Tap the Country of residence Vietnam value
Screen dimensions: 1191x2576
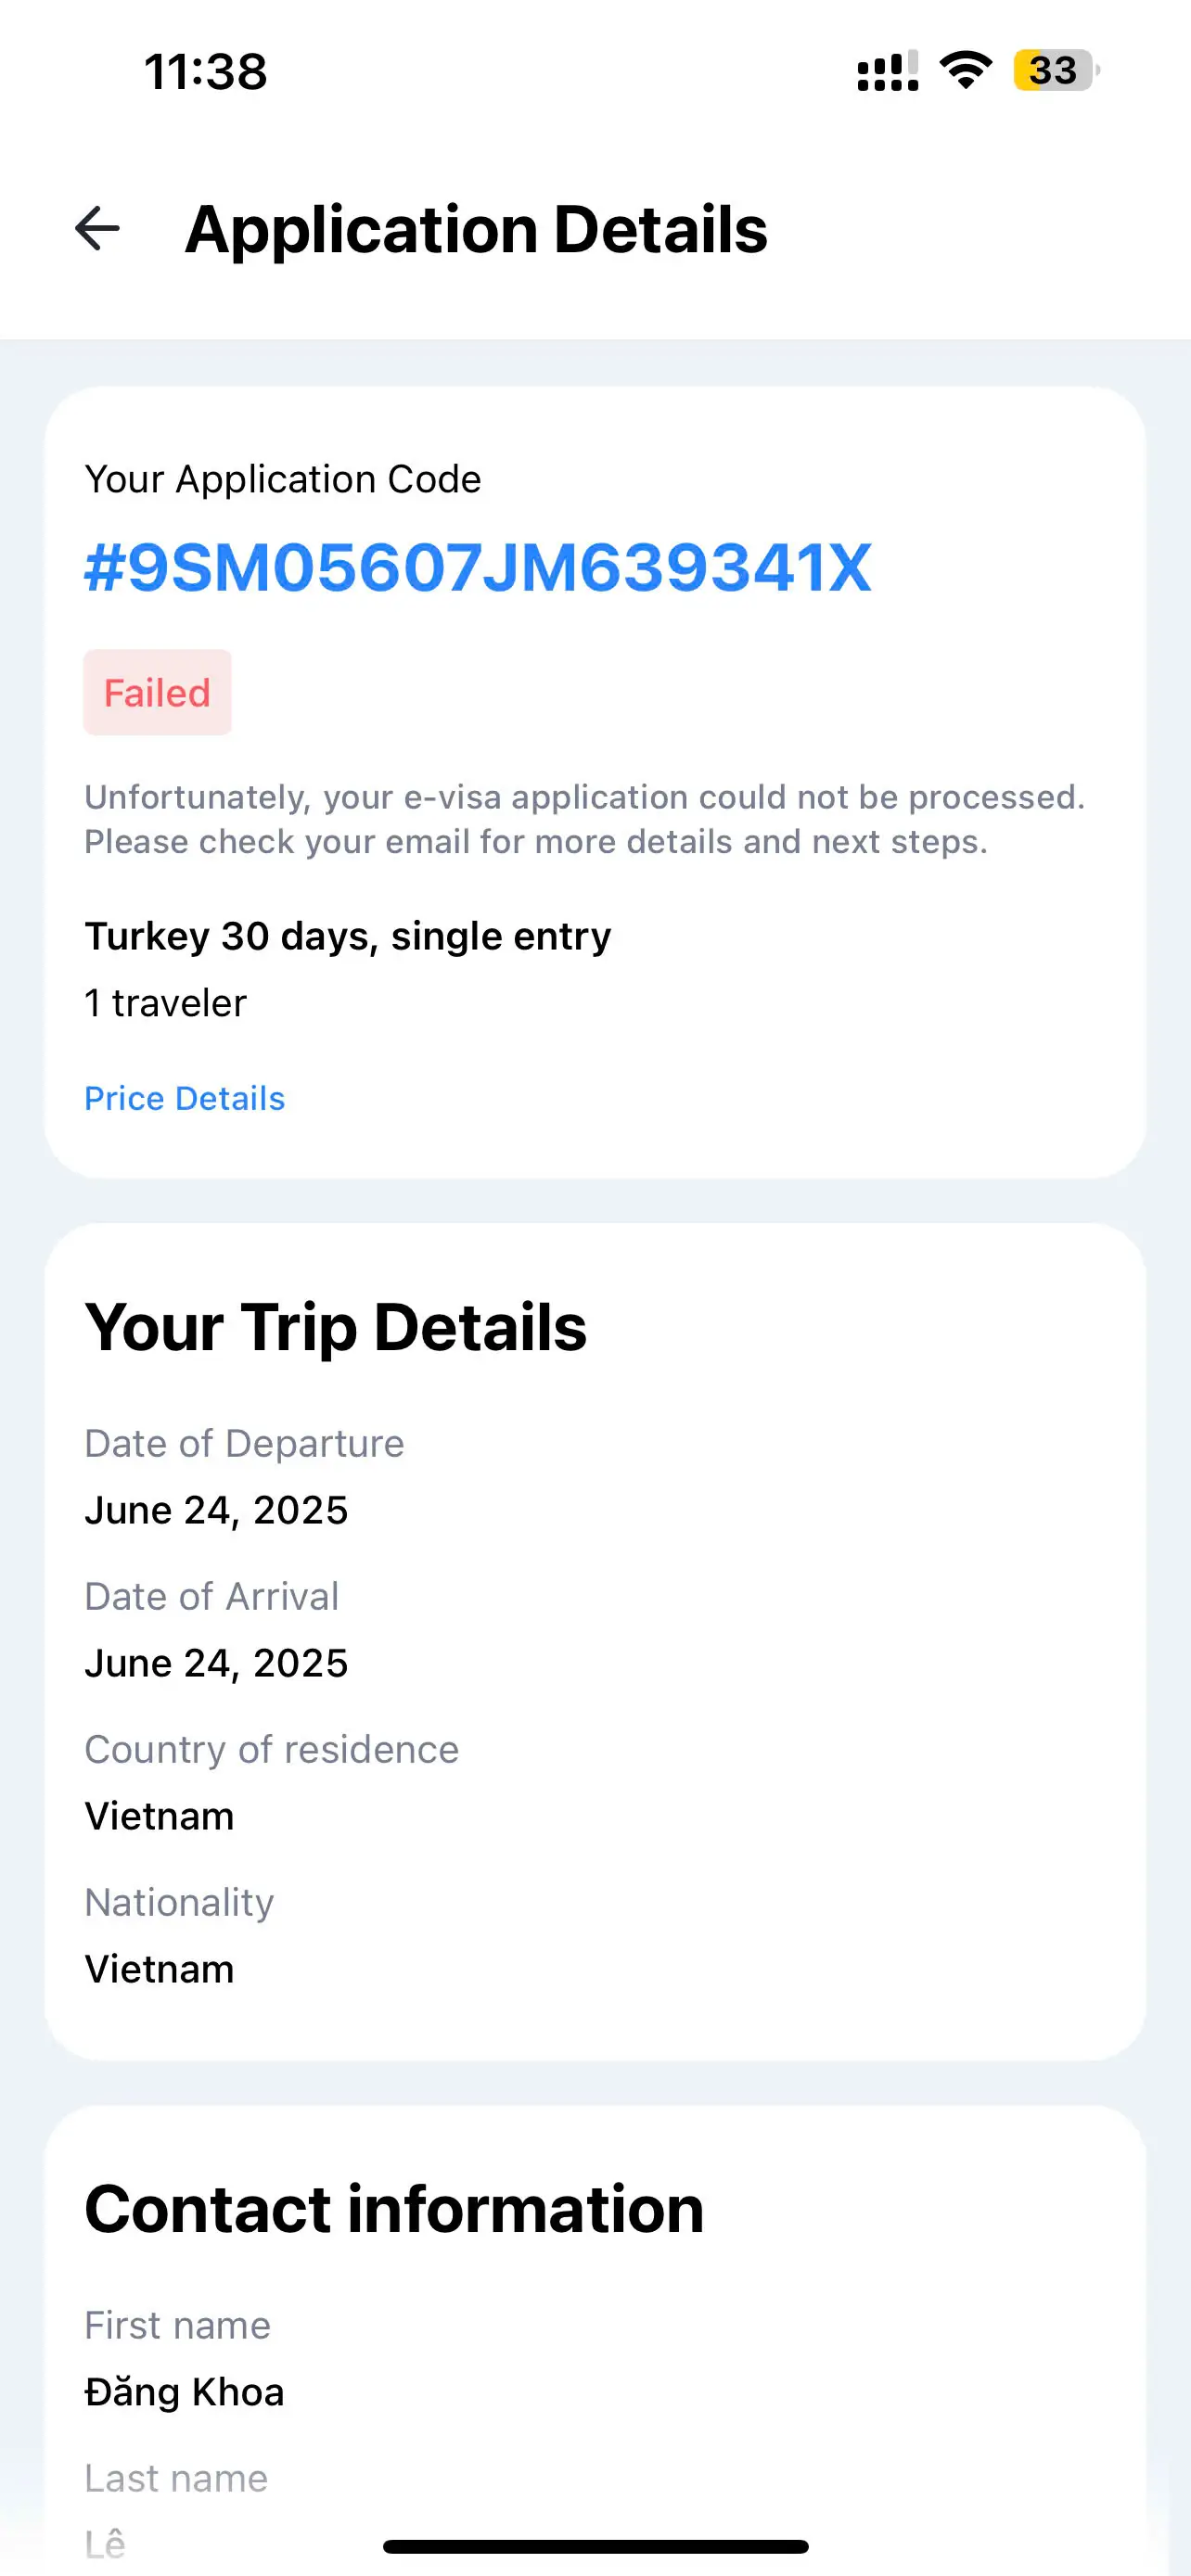[x=159, y=1816]
